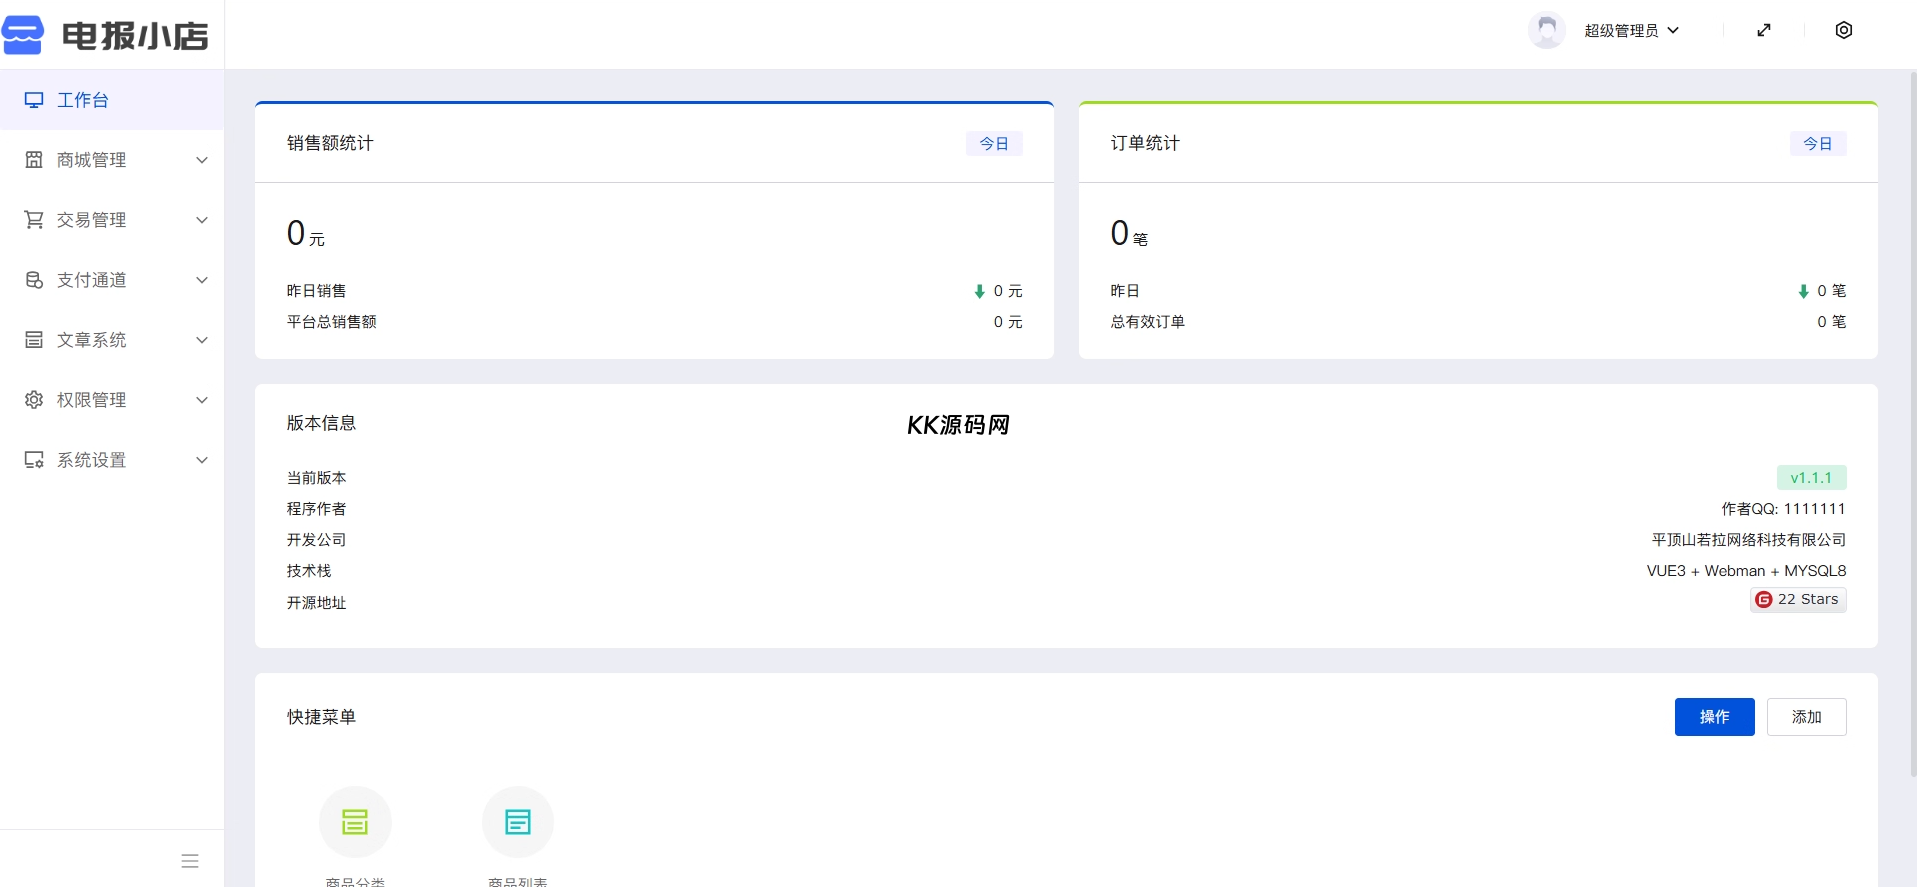1917x887 pixels.
Task: Click the 22 Stars badge link
Action: (1798, 599)
